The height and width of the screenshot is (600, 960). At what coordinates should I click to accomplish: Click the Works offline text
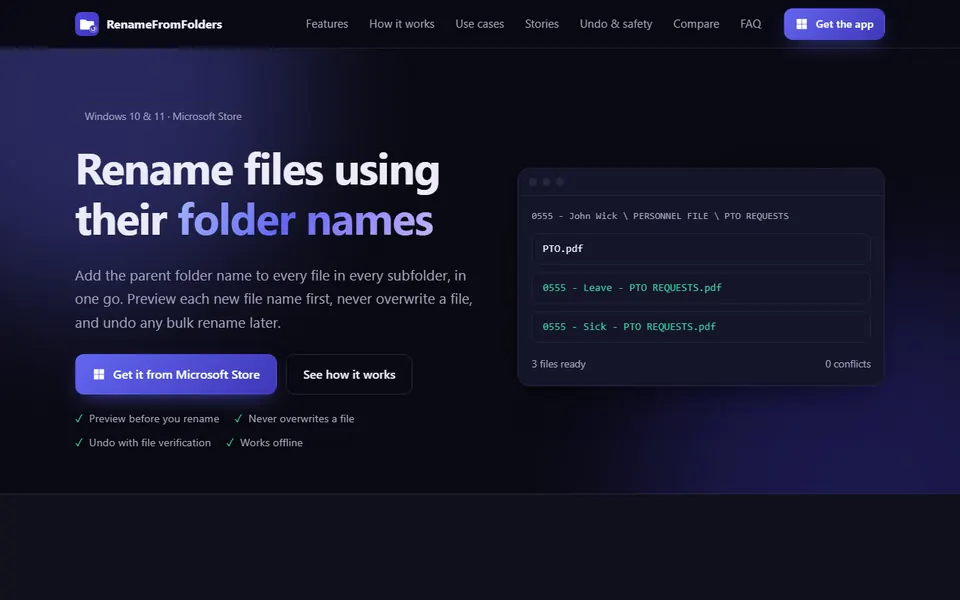coord(271,443)
